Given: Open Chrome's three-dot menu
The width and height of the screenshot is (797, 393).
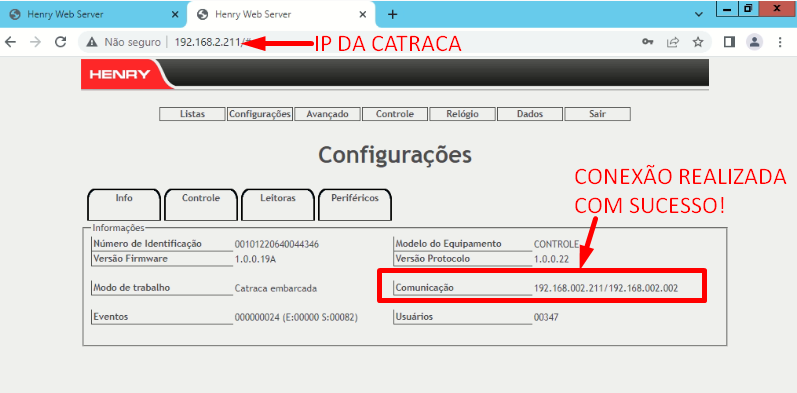Looking at the screenshot, I should tap(780, 42).
